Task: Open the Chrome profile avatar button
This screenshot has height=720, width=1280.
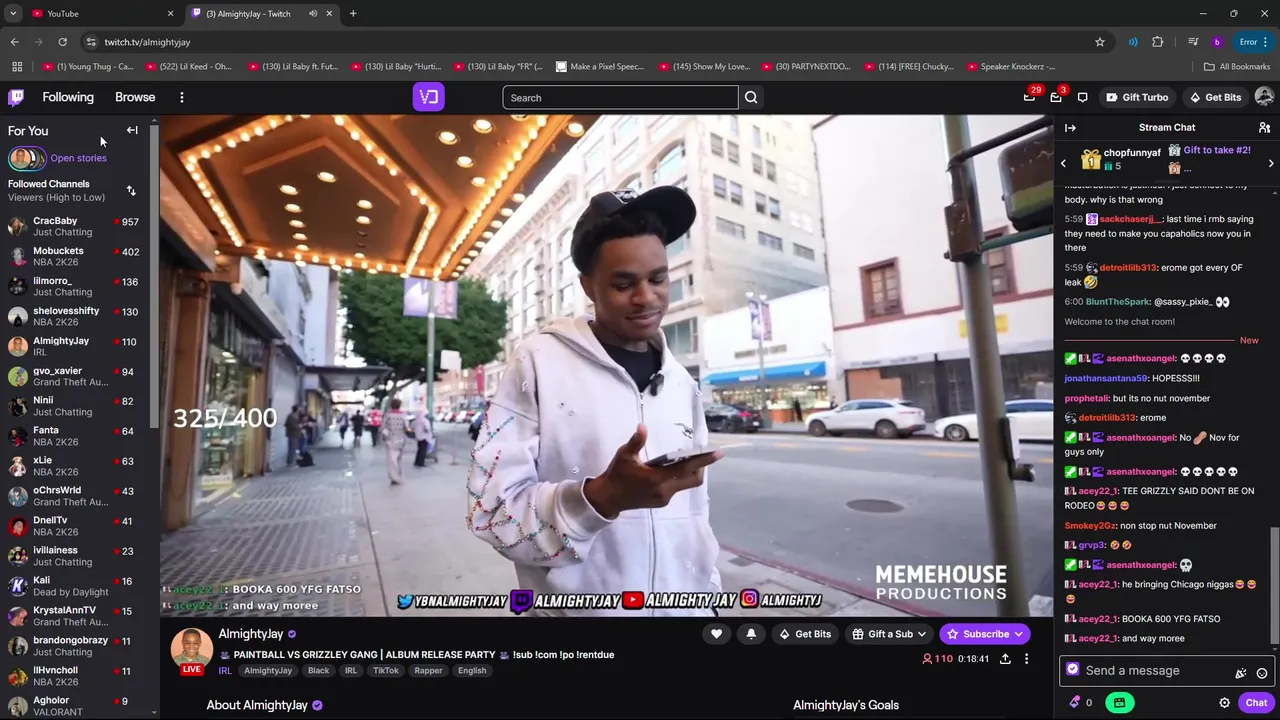Action: pyautogui.click(x=1217, y=42)
